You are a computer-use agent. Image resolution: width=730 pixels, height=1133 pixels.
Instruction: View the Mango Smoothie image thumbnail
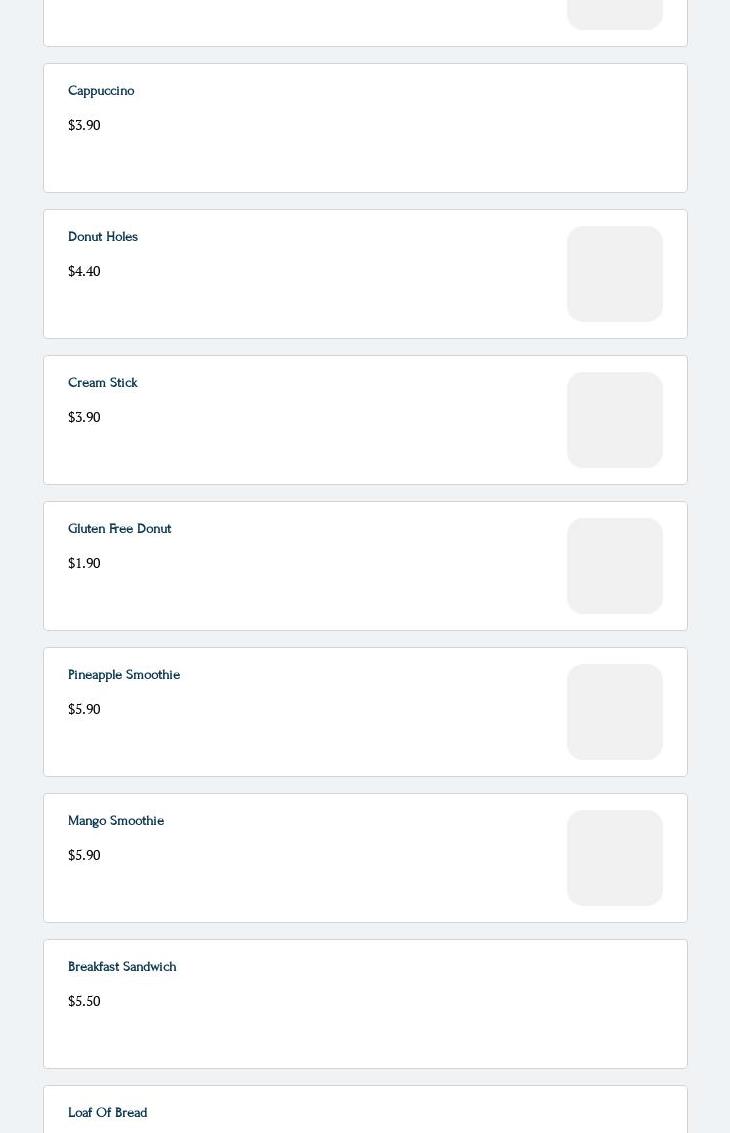[x=615, y=858]
